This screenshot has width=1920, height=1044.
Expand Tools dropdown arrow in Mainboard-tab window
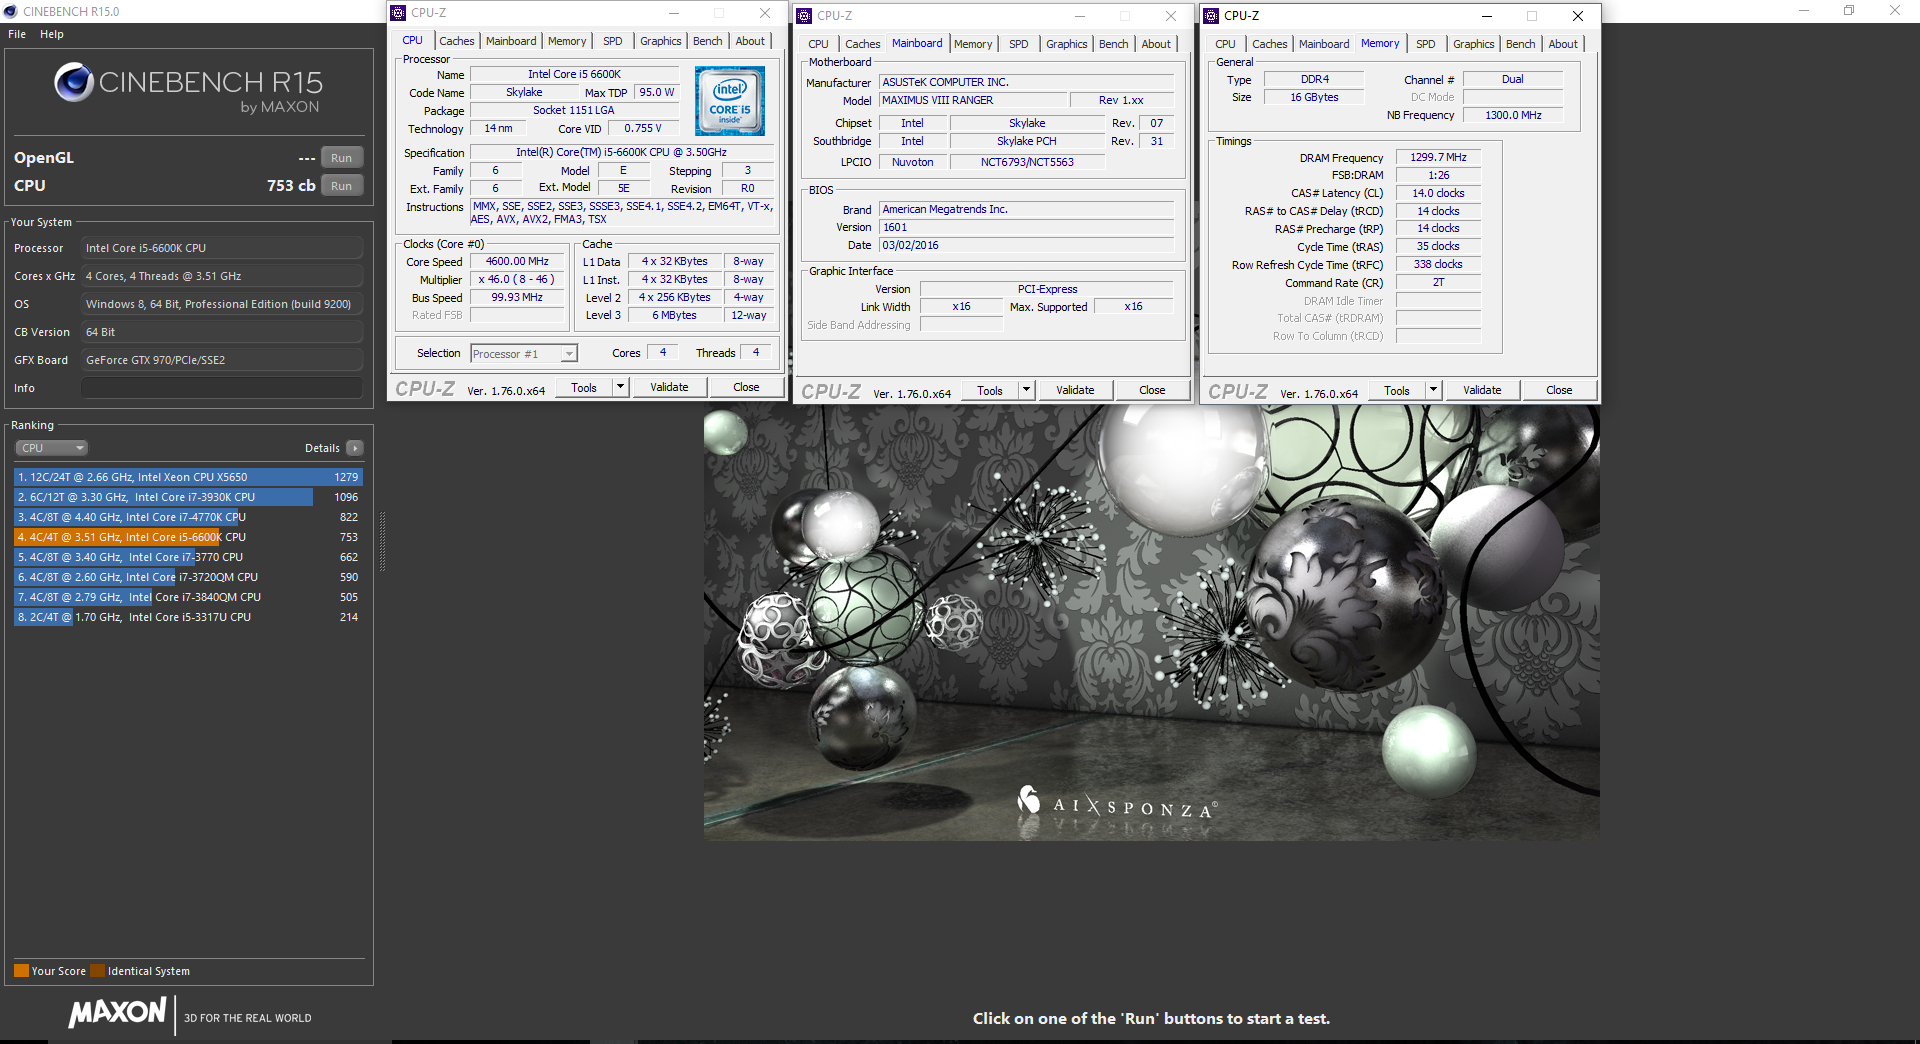click(x=1026, y=390)
